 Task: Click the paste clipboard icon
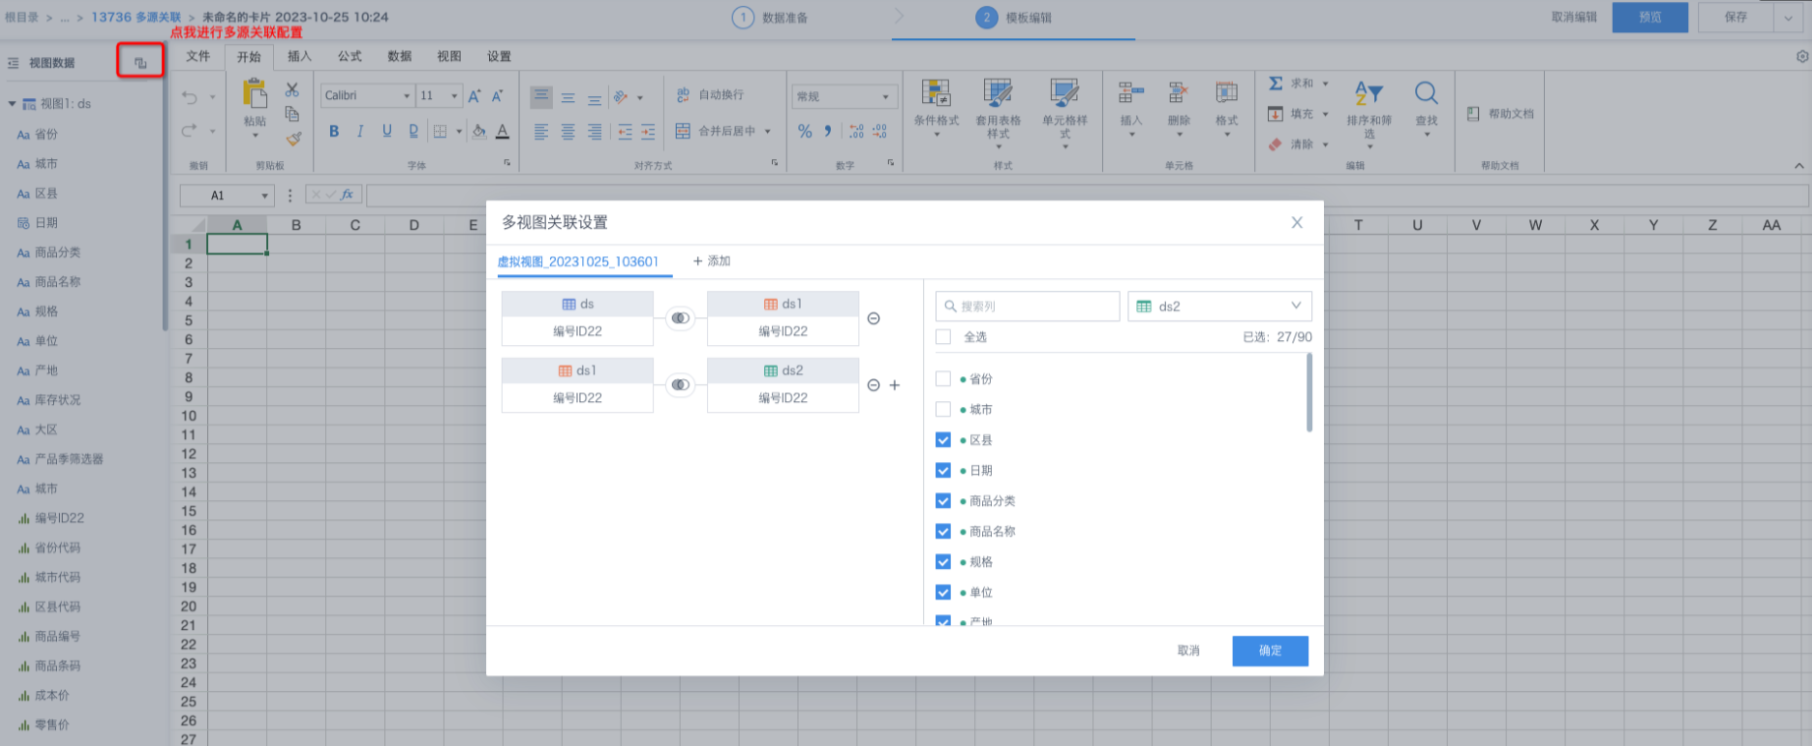(x=255, y=93)
